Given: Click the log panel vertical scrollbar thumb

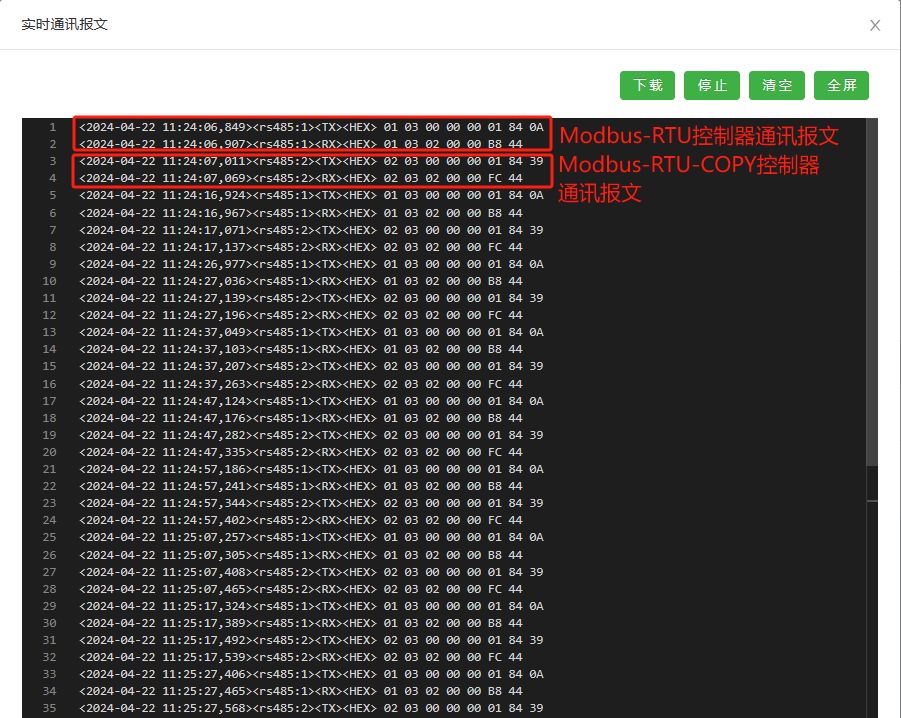Looking at the screenshot, I should (x=872, y=292).
